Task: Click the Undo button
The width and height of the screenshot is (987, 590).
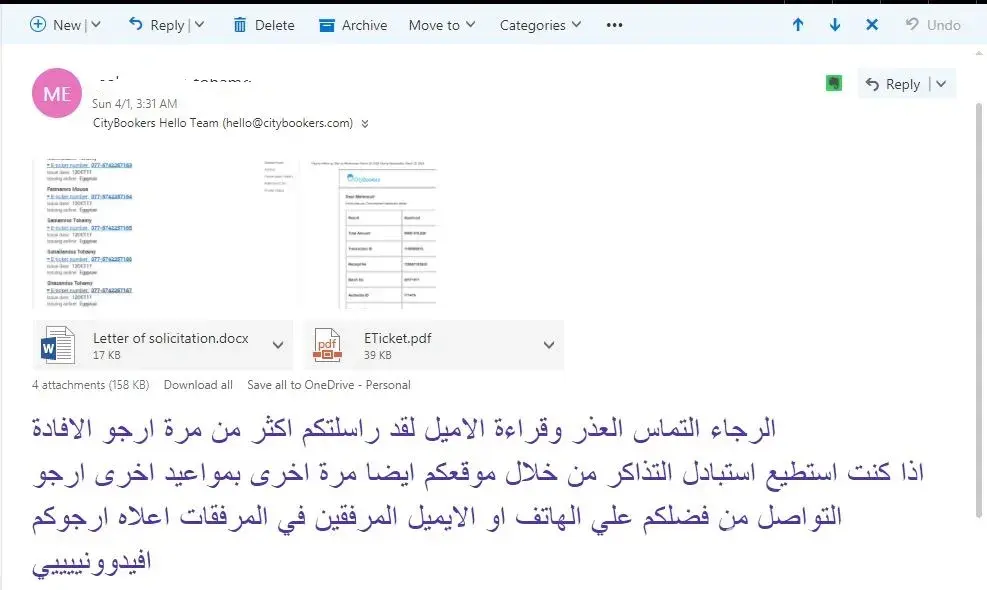Action: [x=933, y=25]
